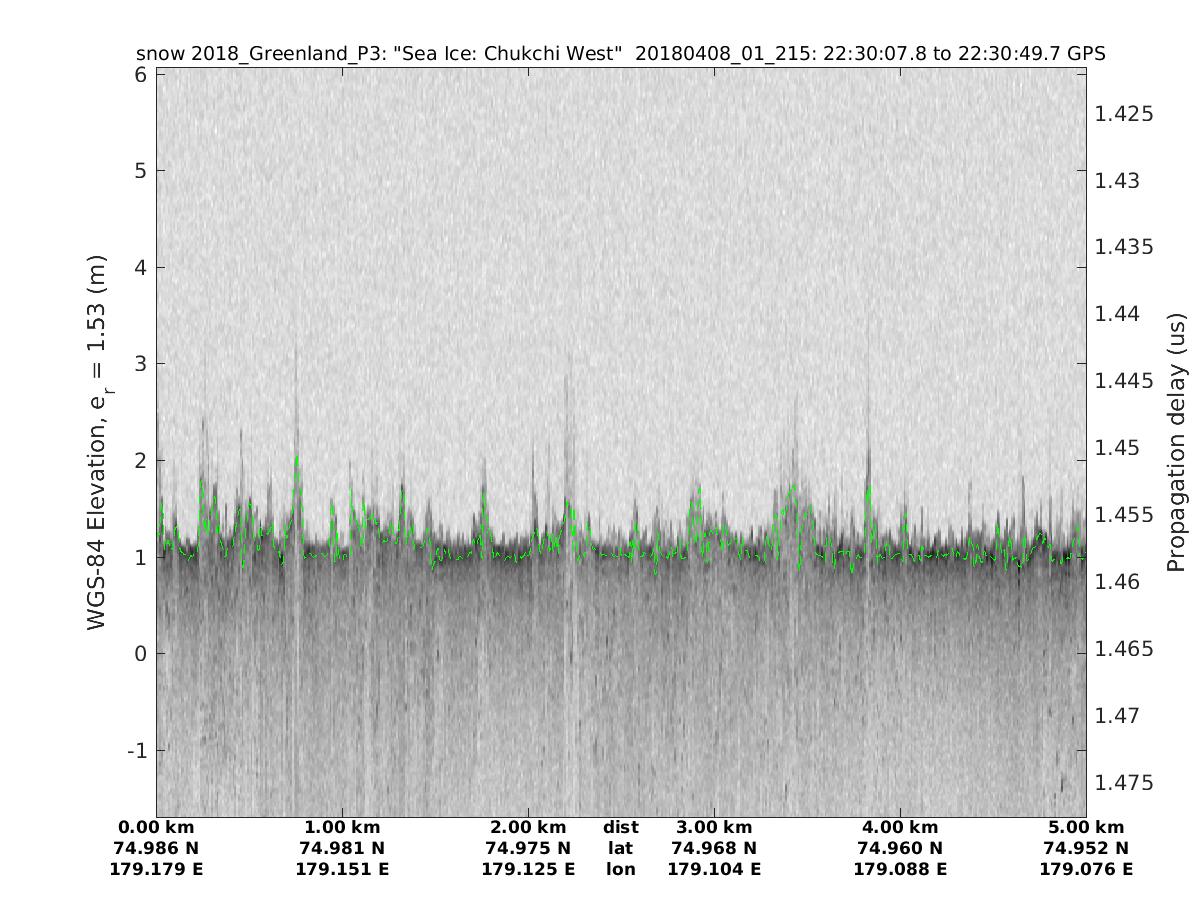Click the Propagation delay (us) axis label

[1177, 442]
